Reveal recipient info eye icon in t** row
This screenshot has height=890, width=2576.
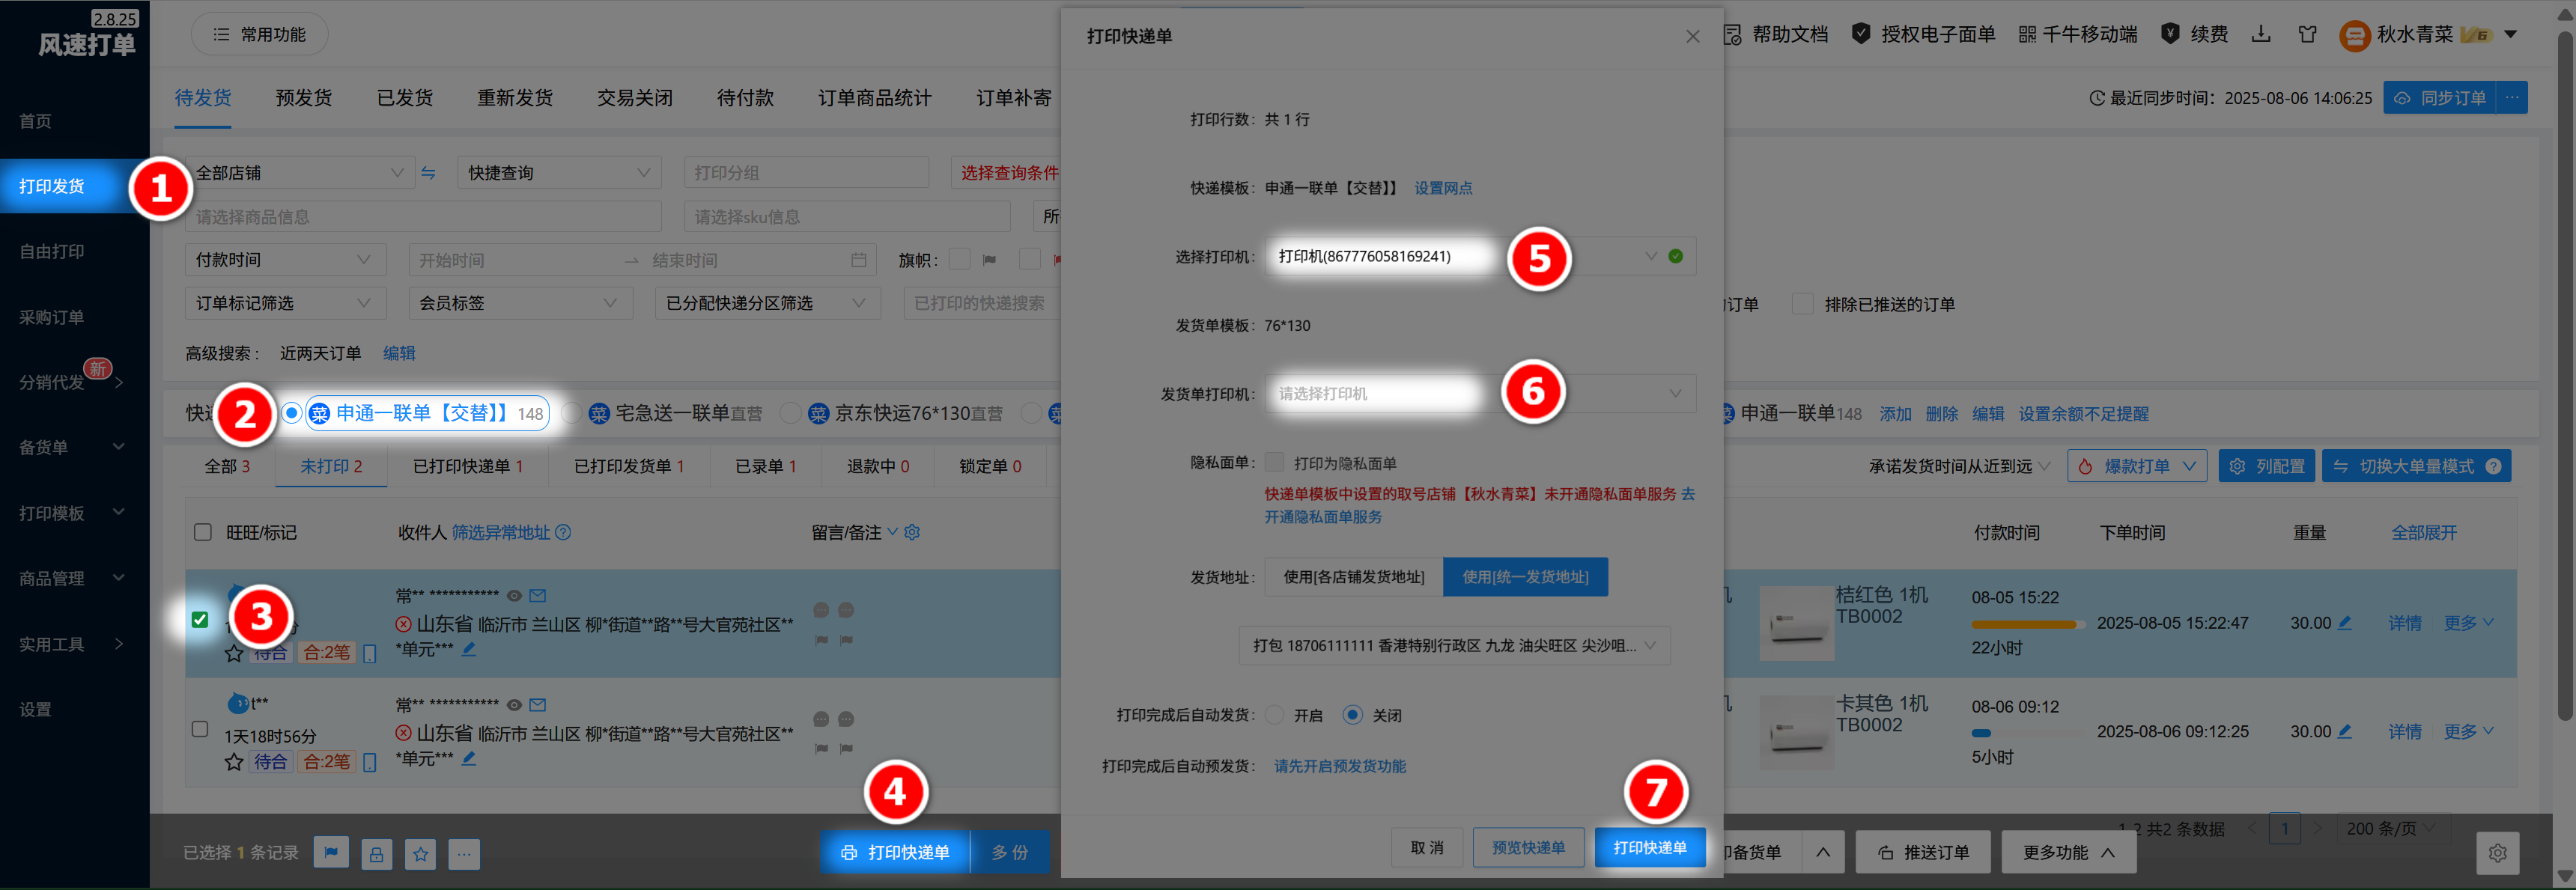[x=514, y=705]
